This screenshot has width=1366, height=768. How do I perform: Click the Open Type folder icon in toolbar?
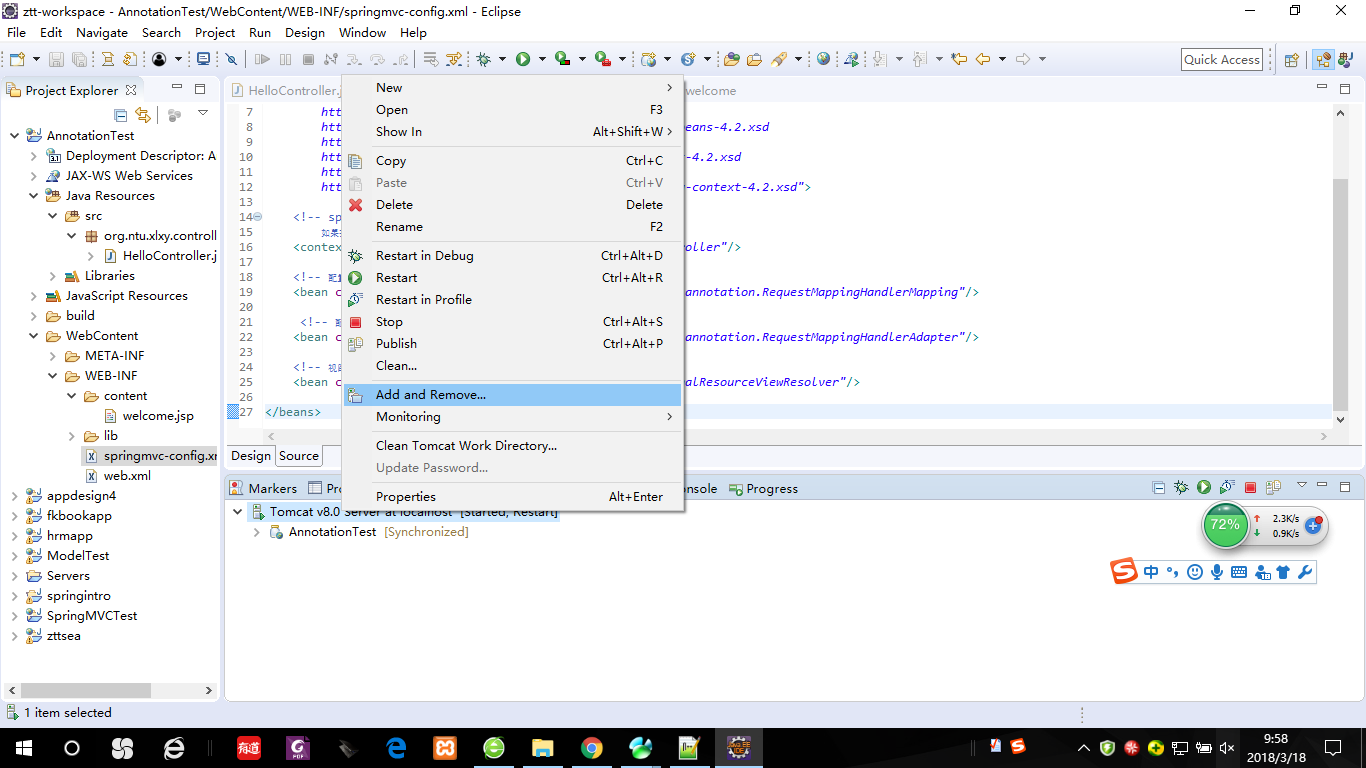731,59
